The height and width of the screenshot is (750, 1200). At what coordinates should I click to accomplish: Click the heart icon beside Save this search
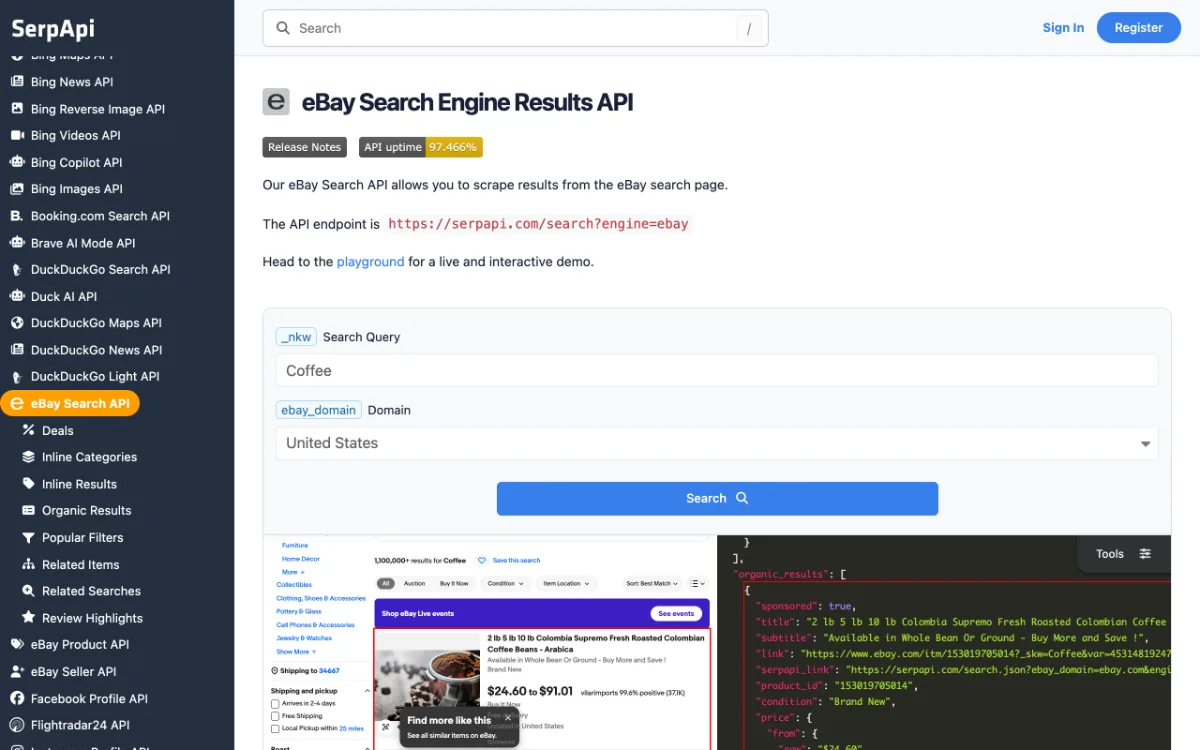pyautogui.click(x=482, y=560)
